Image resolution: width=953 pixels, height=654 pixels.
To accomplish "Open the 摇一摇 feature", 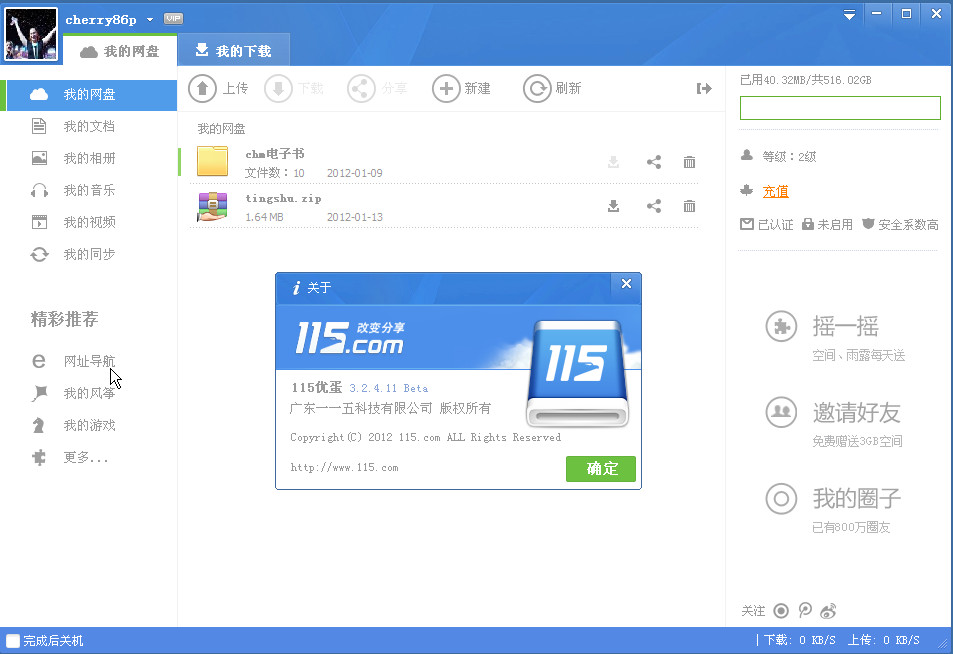I will 836,337.
